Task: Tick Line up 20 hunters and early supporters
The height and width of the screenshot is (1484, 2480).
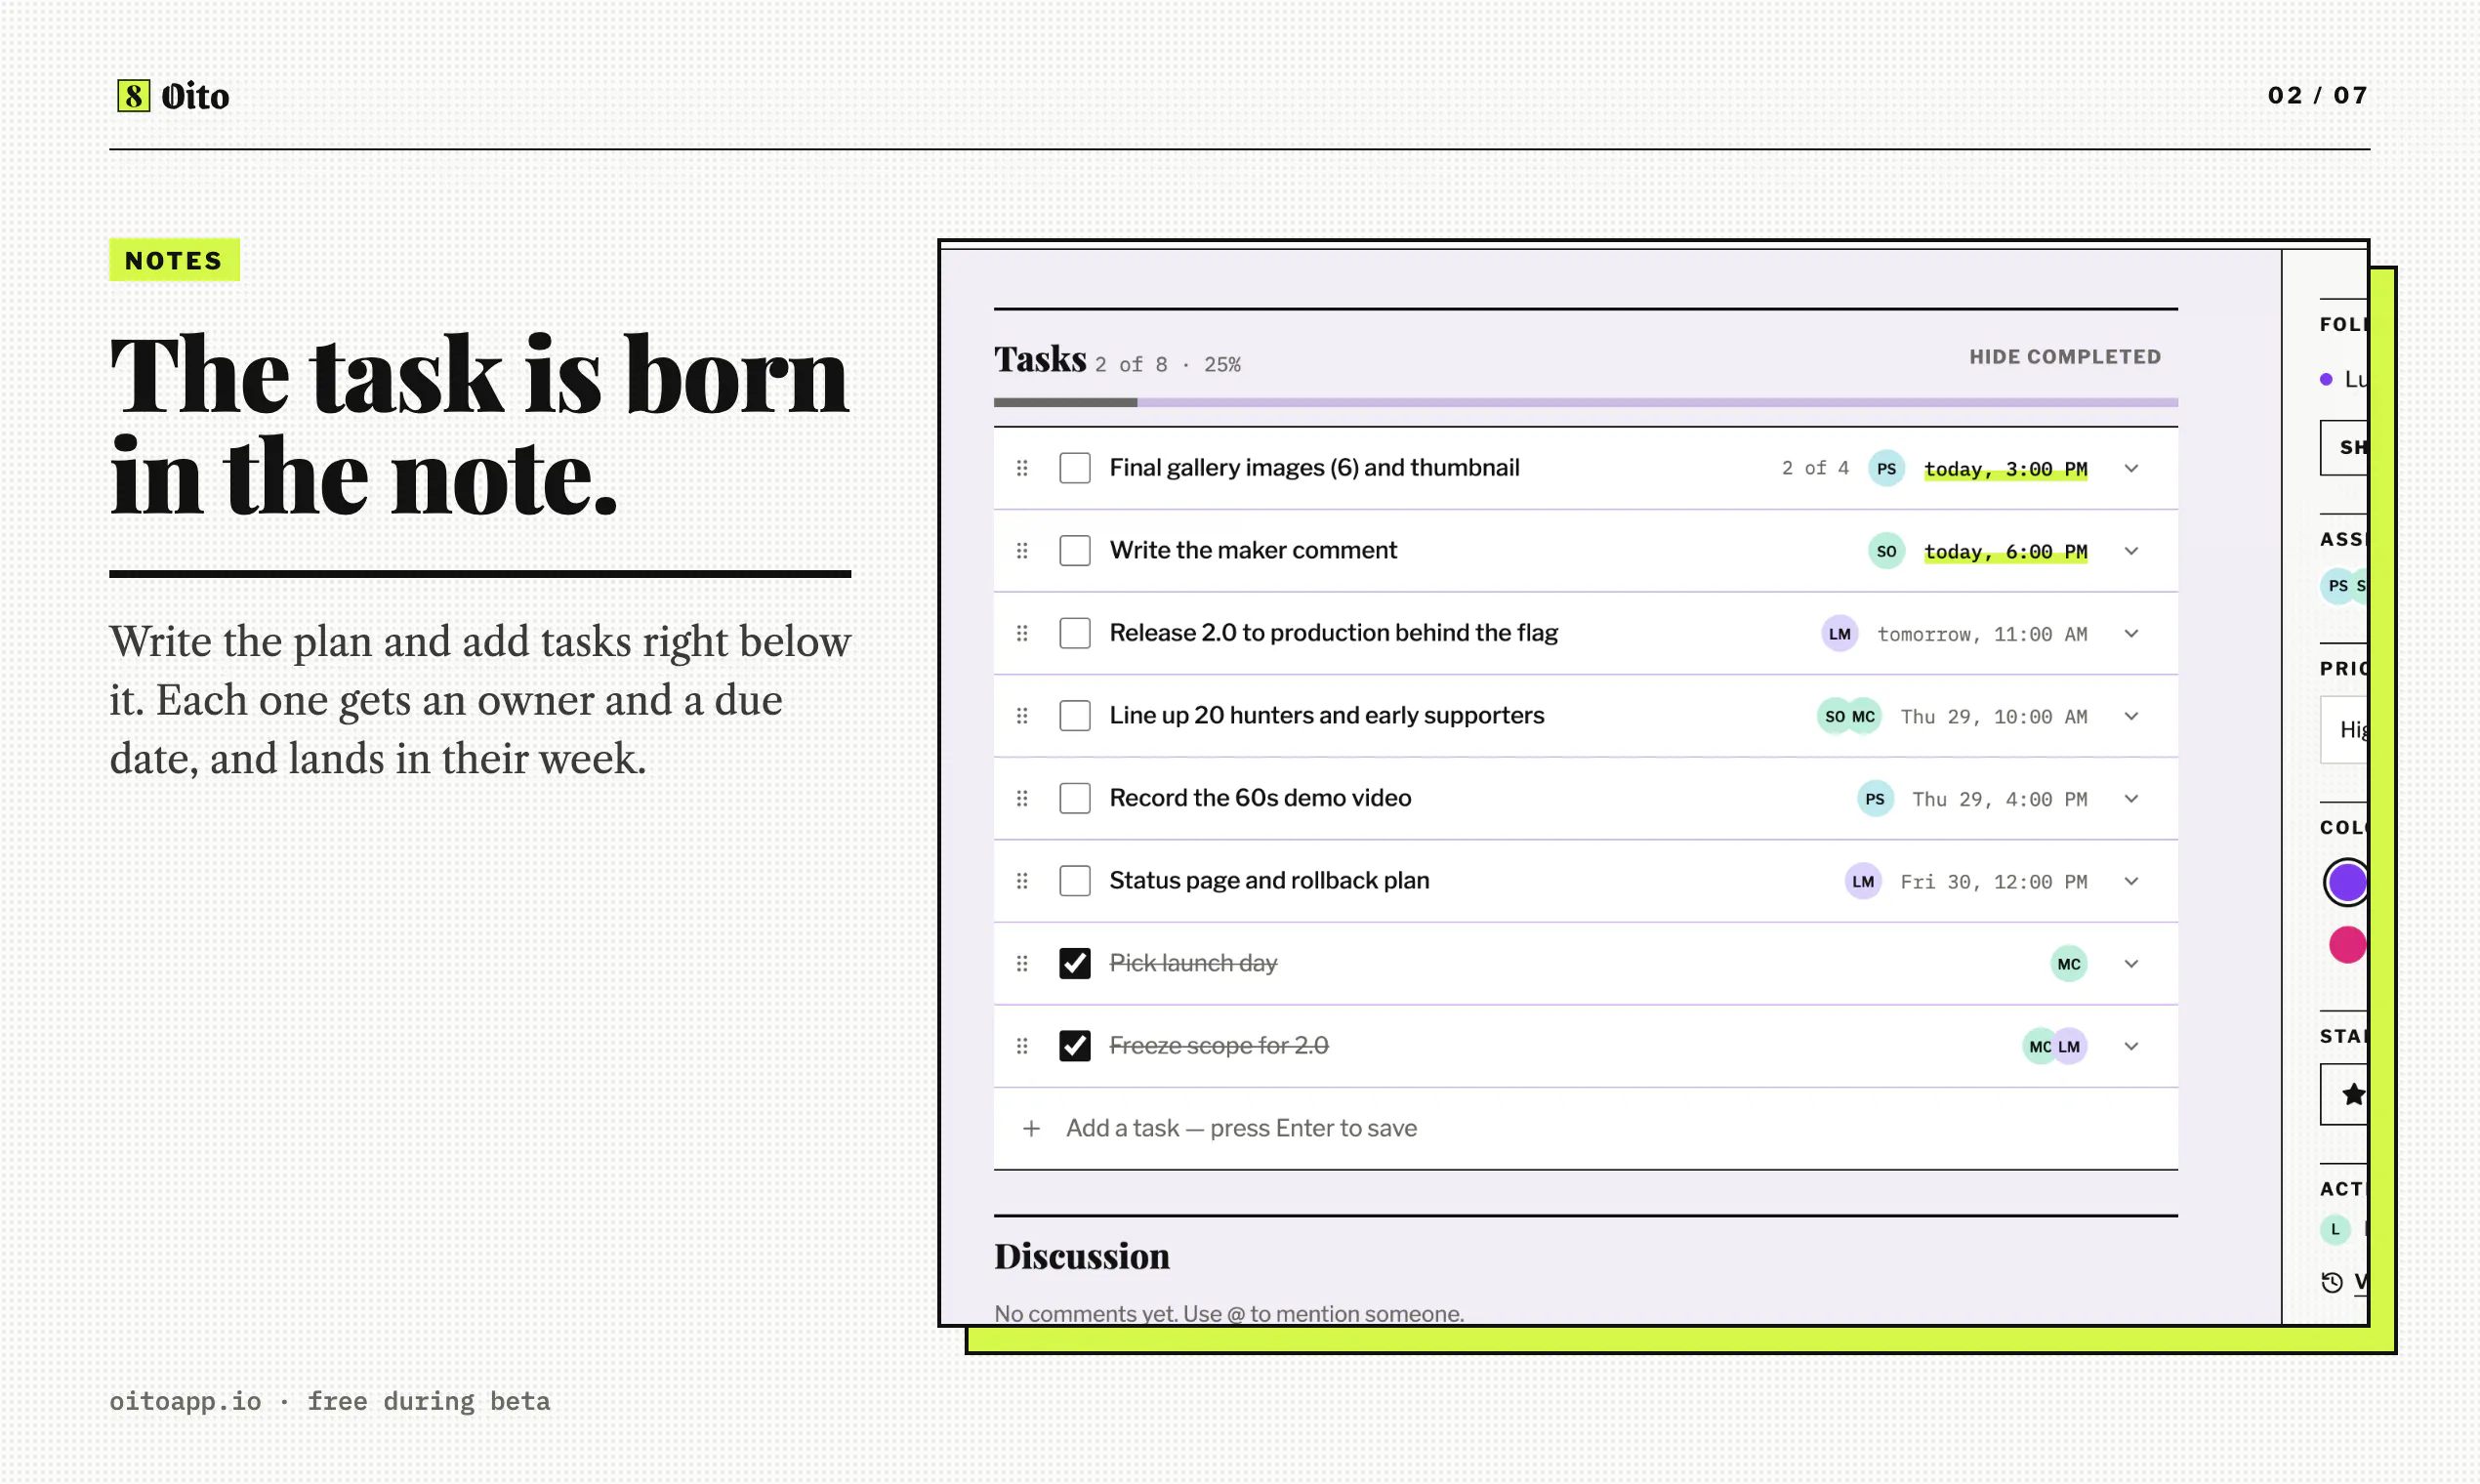Action: click(1075, 716)
